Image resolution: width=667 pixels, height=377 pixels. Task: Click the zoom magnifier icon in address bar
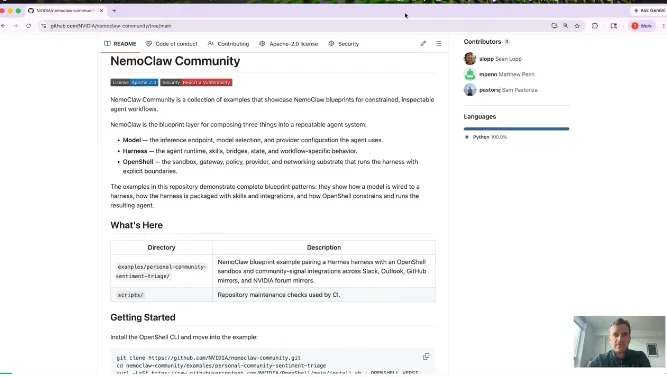pos(565,26)
